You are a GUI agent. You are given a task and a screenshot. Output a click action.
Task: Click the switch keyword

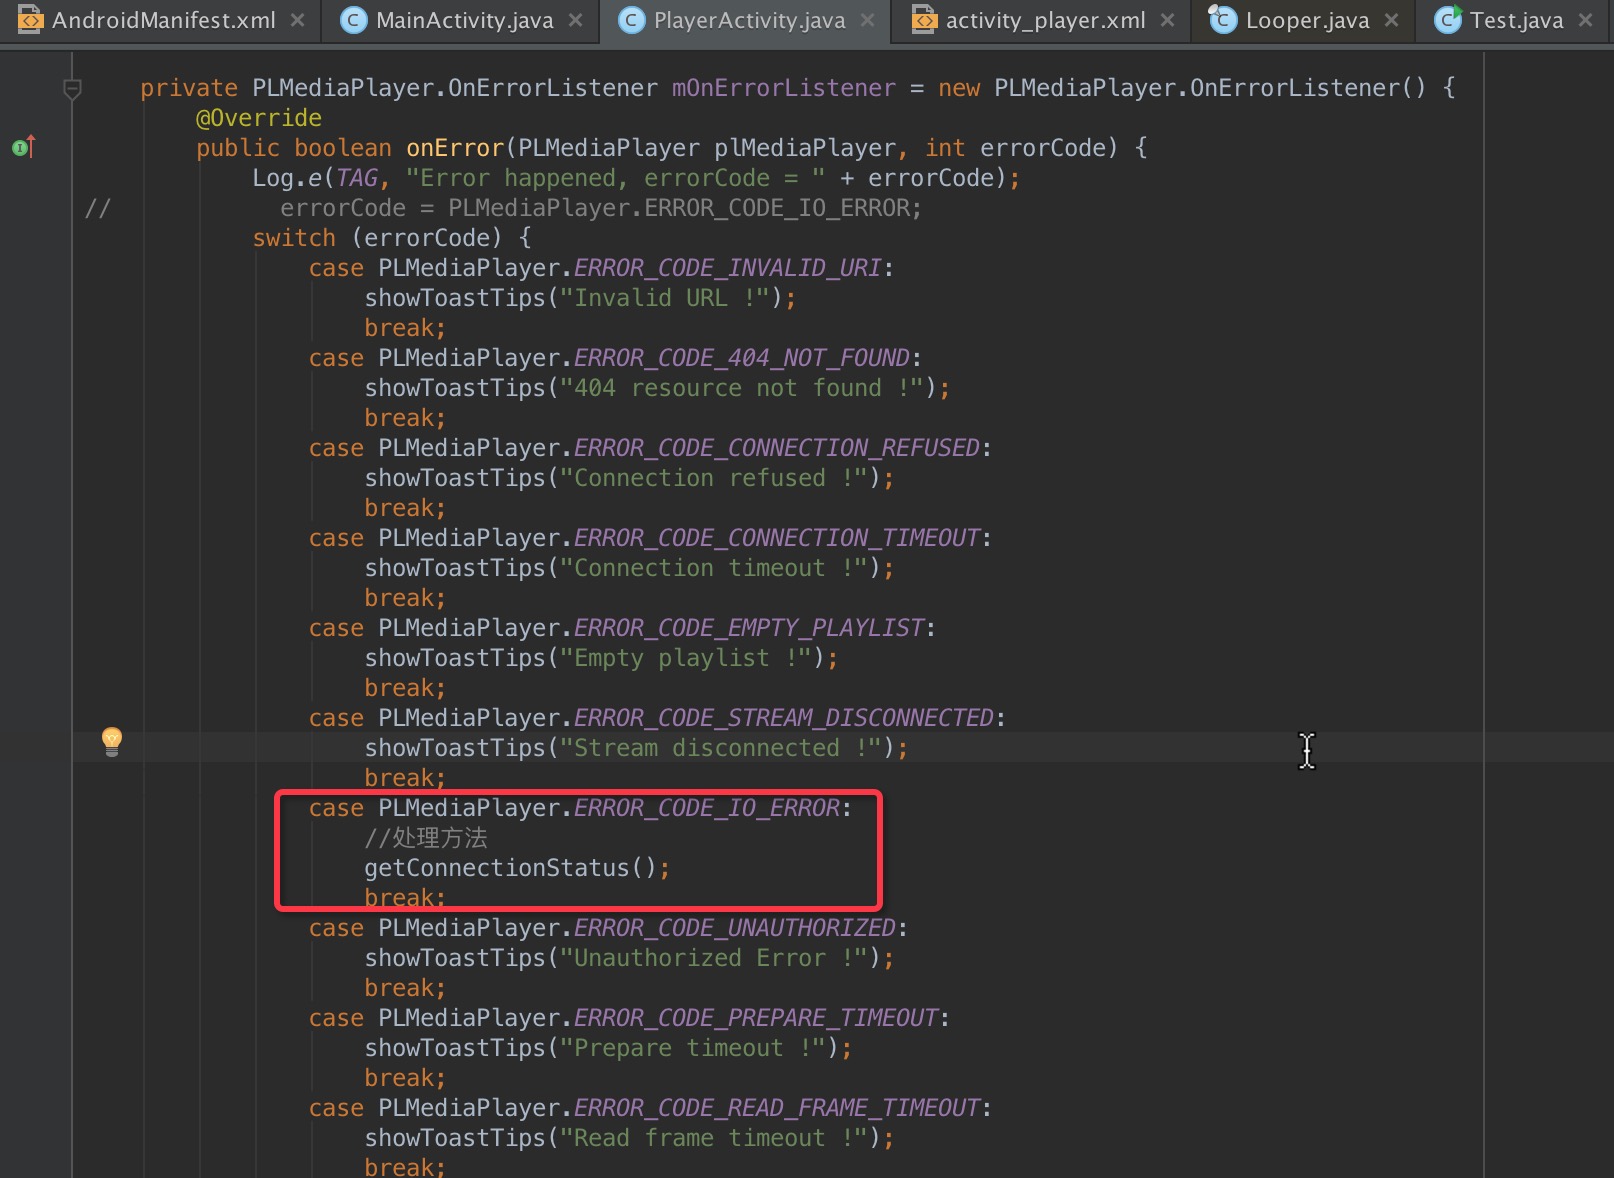pyautogui.click(x=294, y=238)
